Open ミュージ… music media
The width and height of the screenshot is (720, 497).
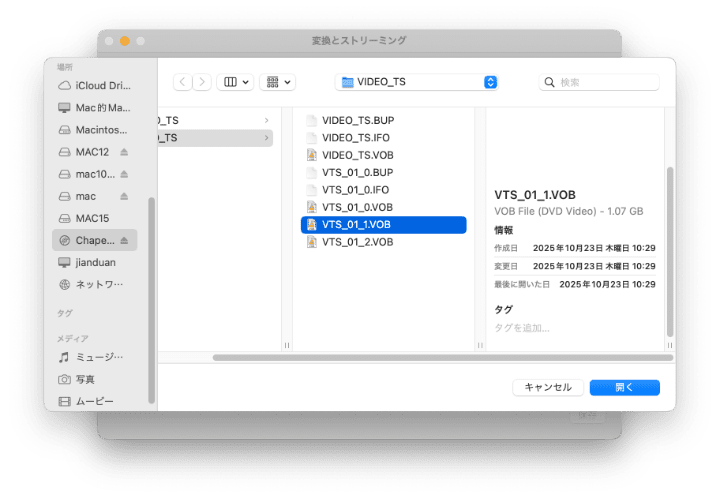95,357
